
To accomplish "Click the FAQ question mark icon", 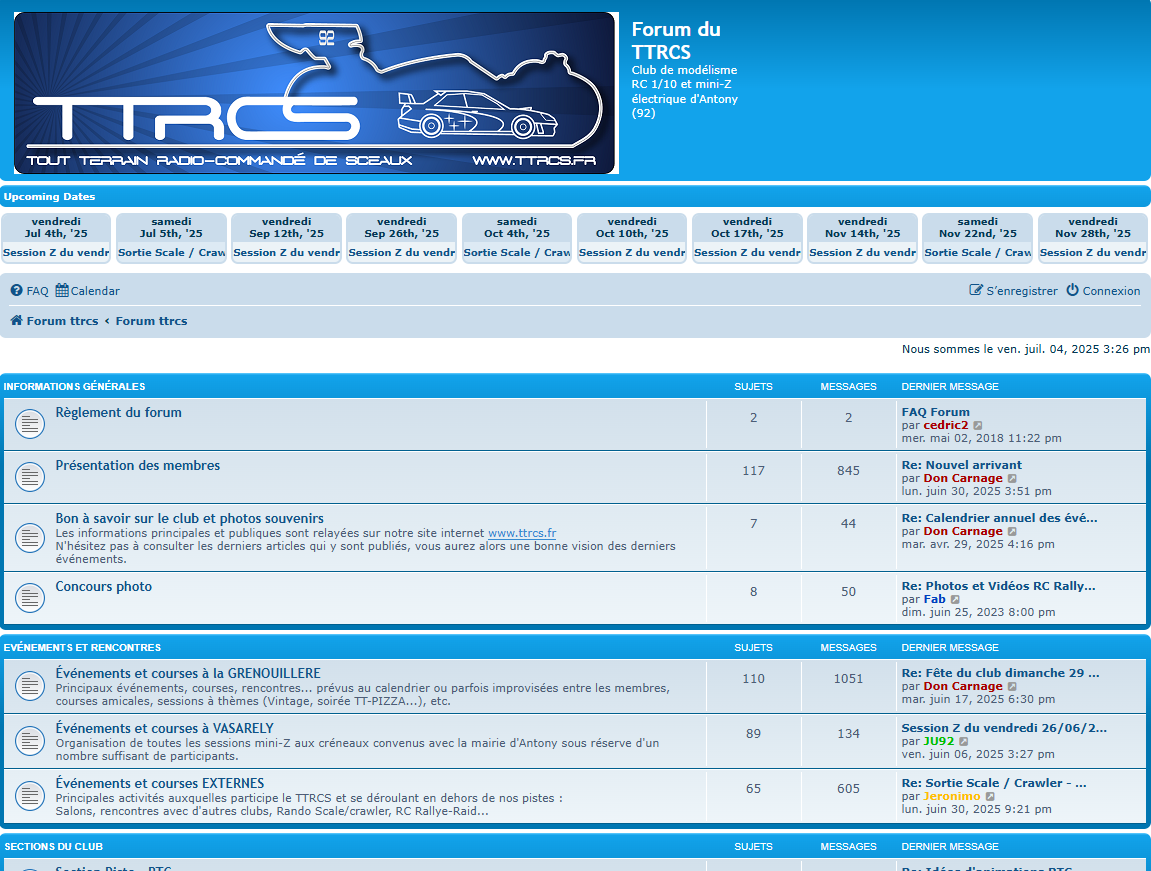I will pyautogui.click(x=17, y=291).
